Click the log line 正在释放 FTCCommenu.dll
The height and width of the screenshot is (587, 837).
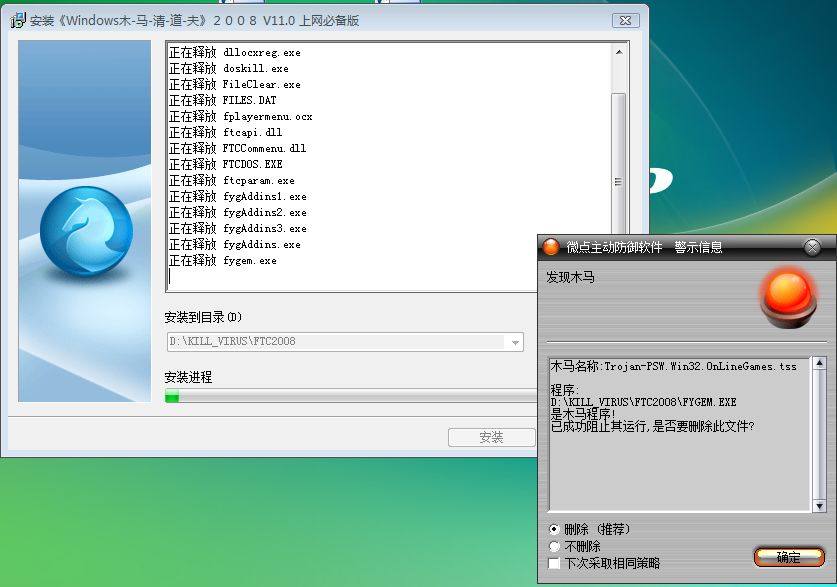pyautogui.click(x=238, y=148)
